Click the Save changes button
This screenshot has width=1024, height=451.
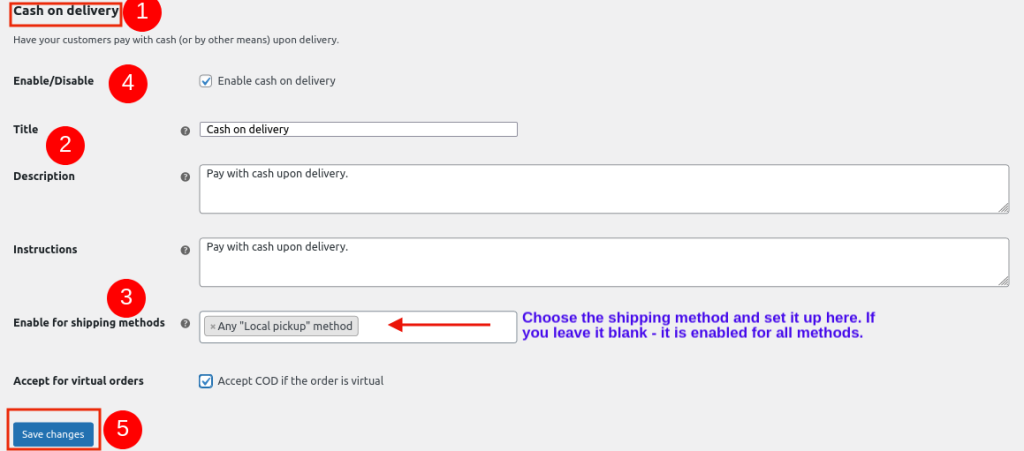(54, 434)
